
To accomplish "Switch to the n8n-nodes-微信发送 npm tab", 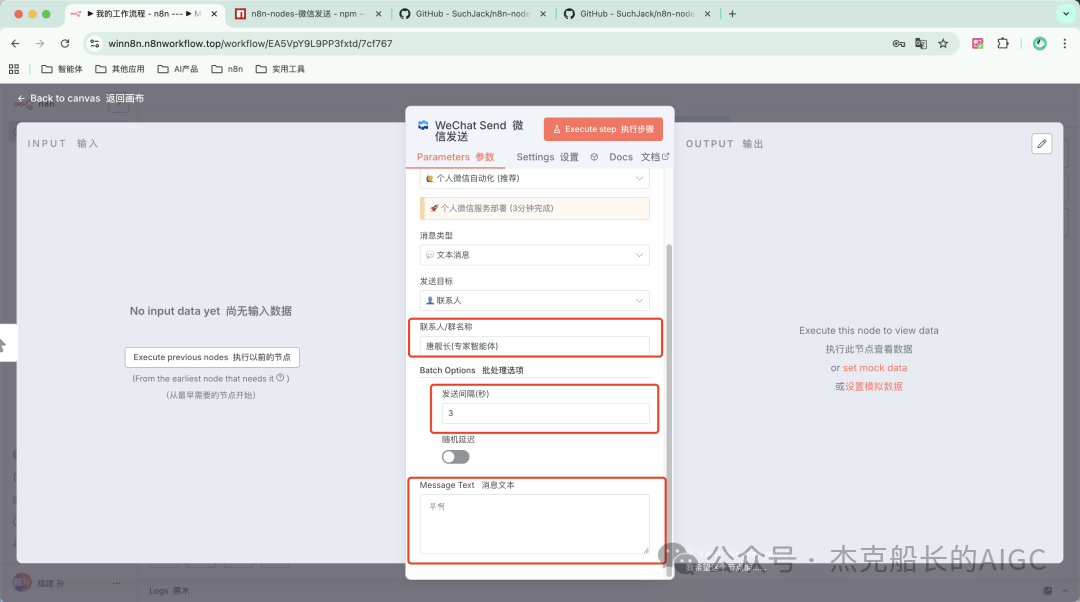I will point(308,14).
